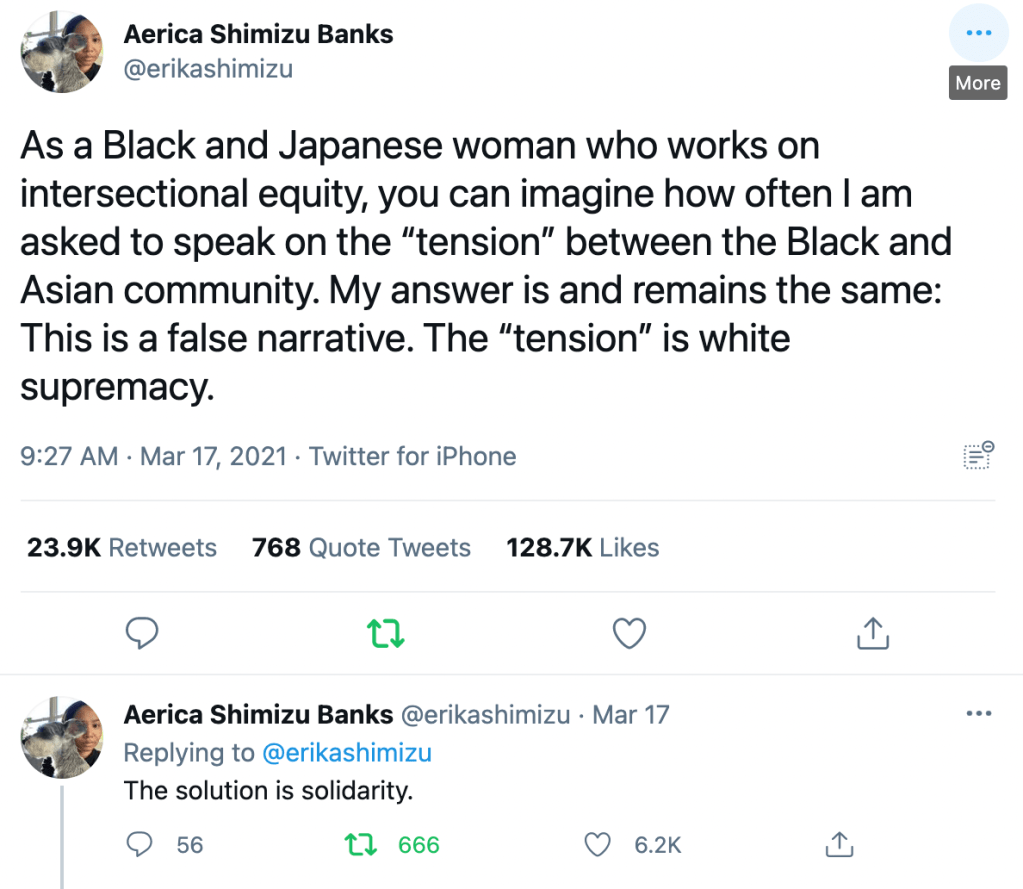Click the Twitter for iPhone source link
The image size is (1023, 889).
click(x=412, y=457)
